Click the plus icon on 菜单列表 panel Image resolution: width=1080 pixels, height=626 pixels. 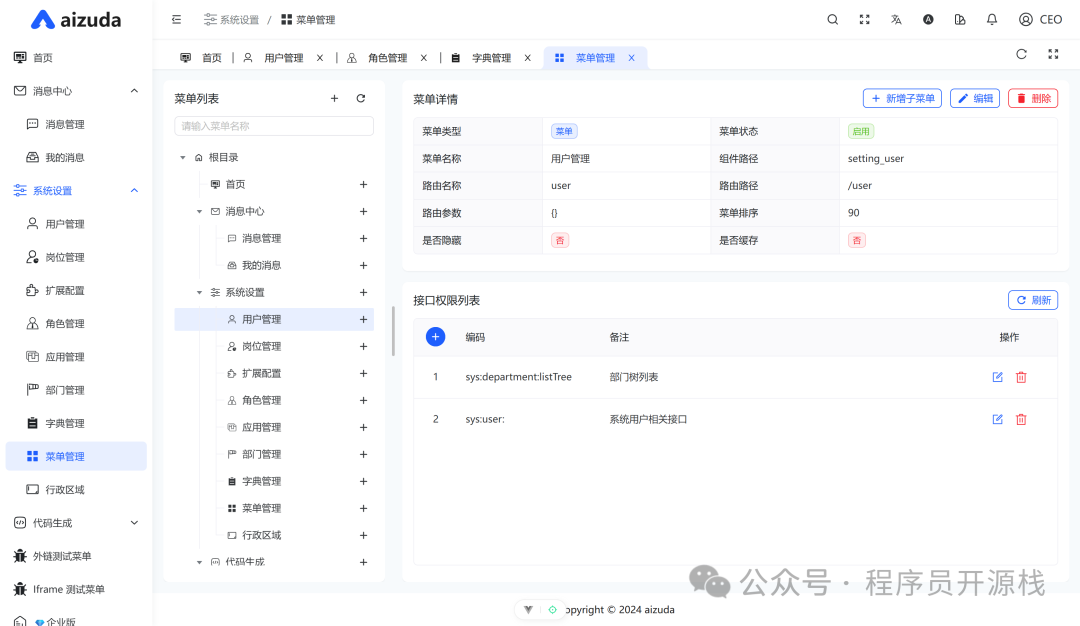(334, 98)
